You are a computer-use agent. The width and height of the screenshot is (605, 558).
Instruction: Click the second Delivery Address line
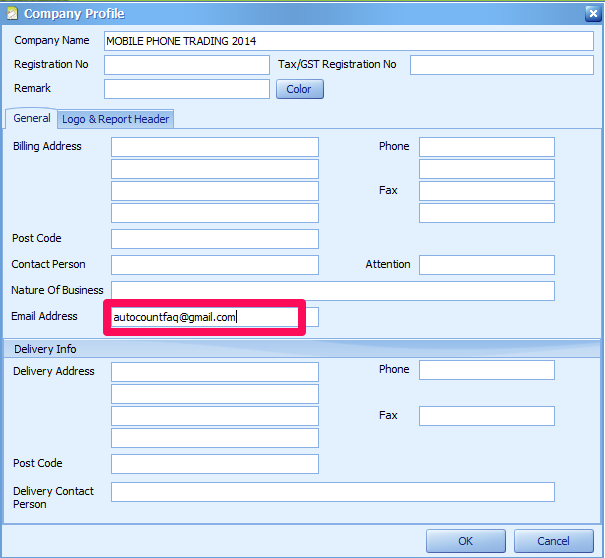pyautogui.click(x=215, y=394)
